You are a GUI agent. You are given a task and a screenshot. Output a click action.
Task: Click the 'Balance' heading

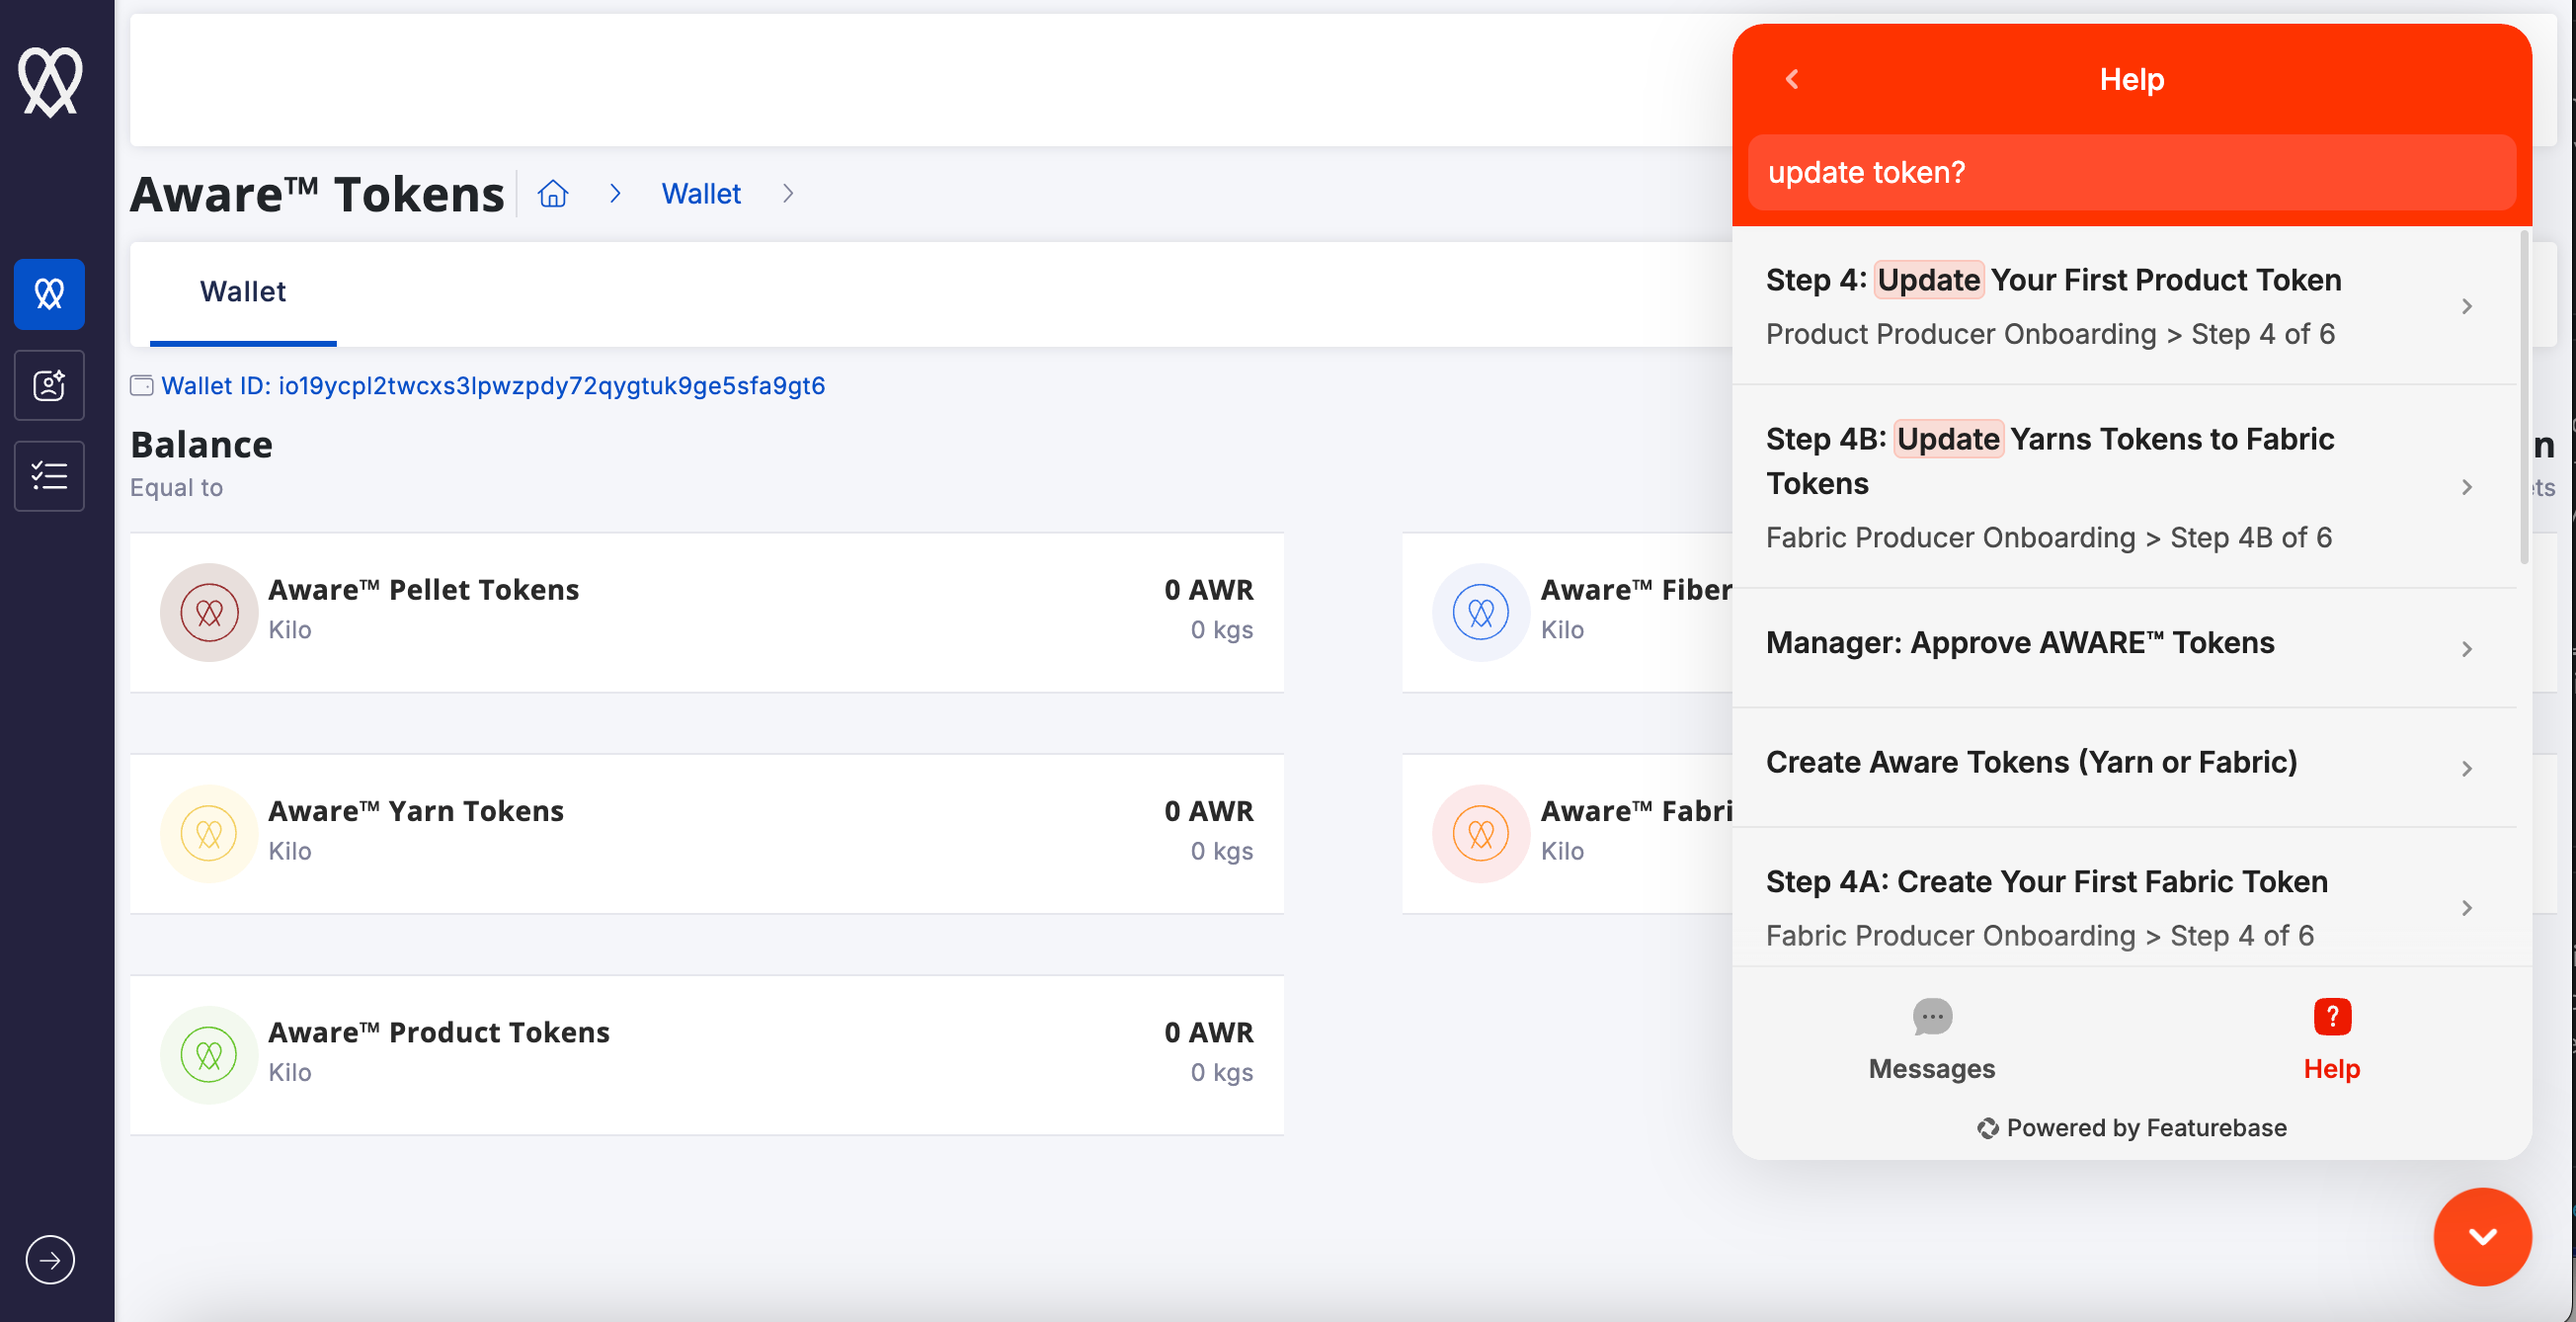(201, 444)
